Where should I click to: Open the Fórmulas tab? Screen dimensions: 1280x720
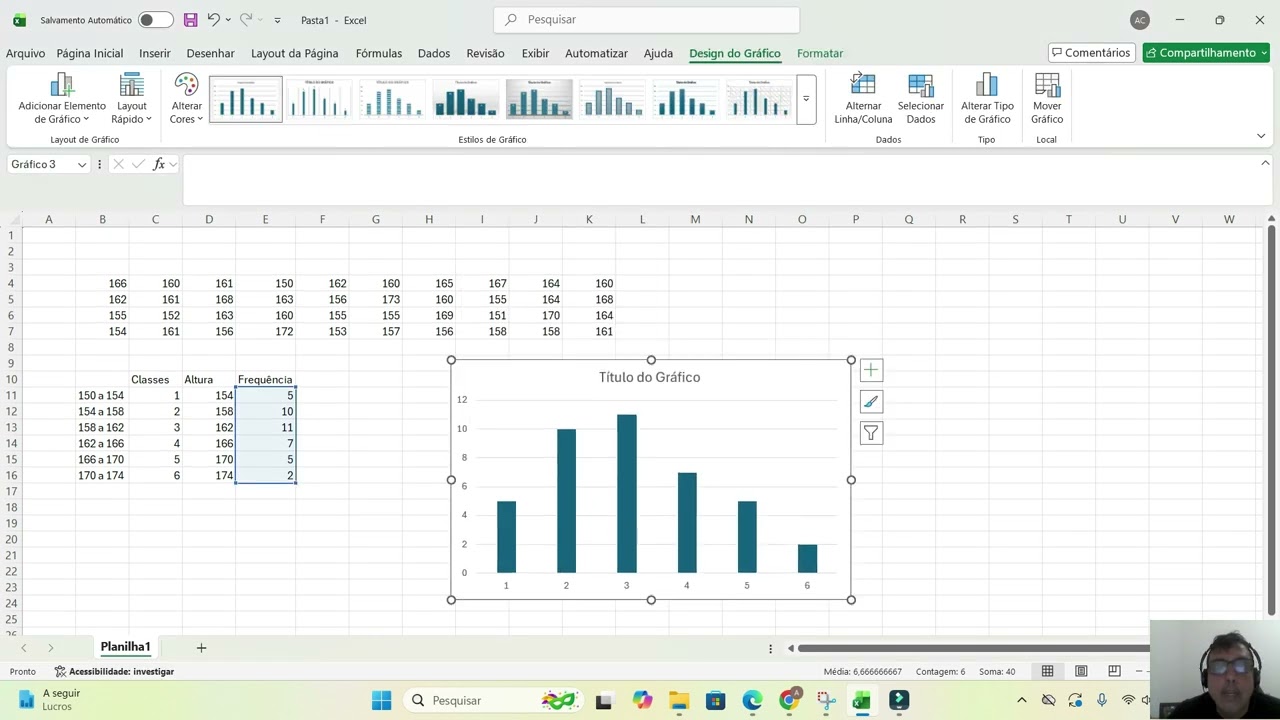379,53
